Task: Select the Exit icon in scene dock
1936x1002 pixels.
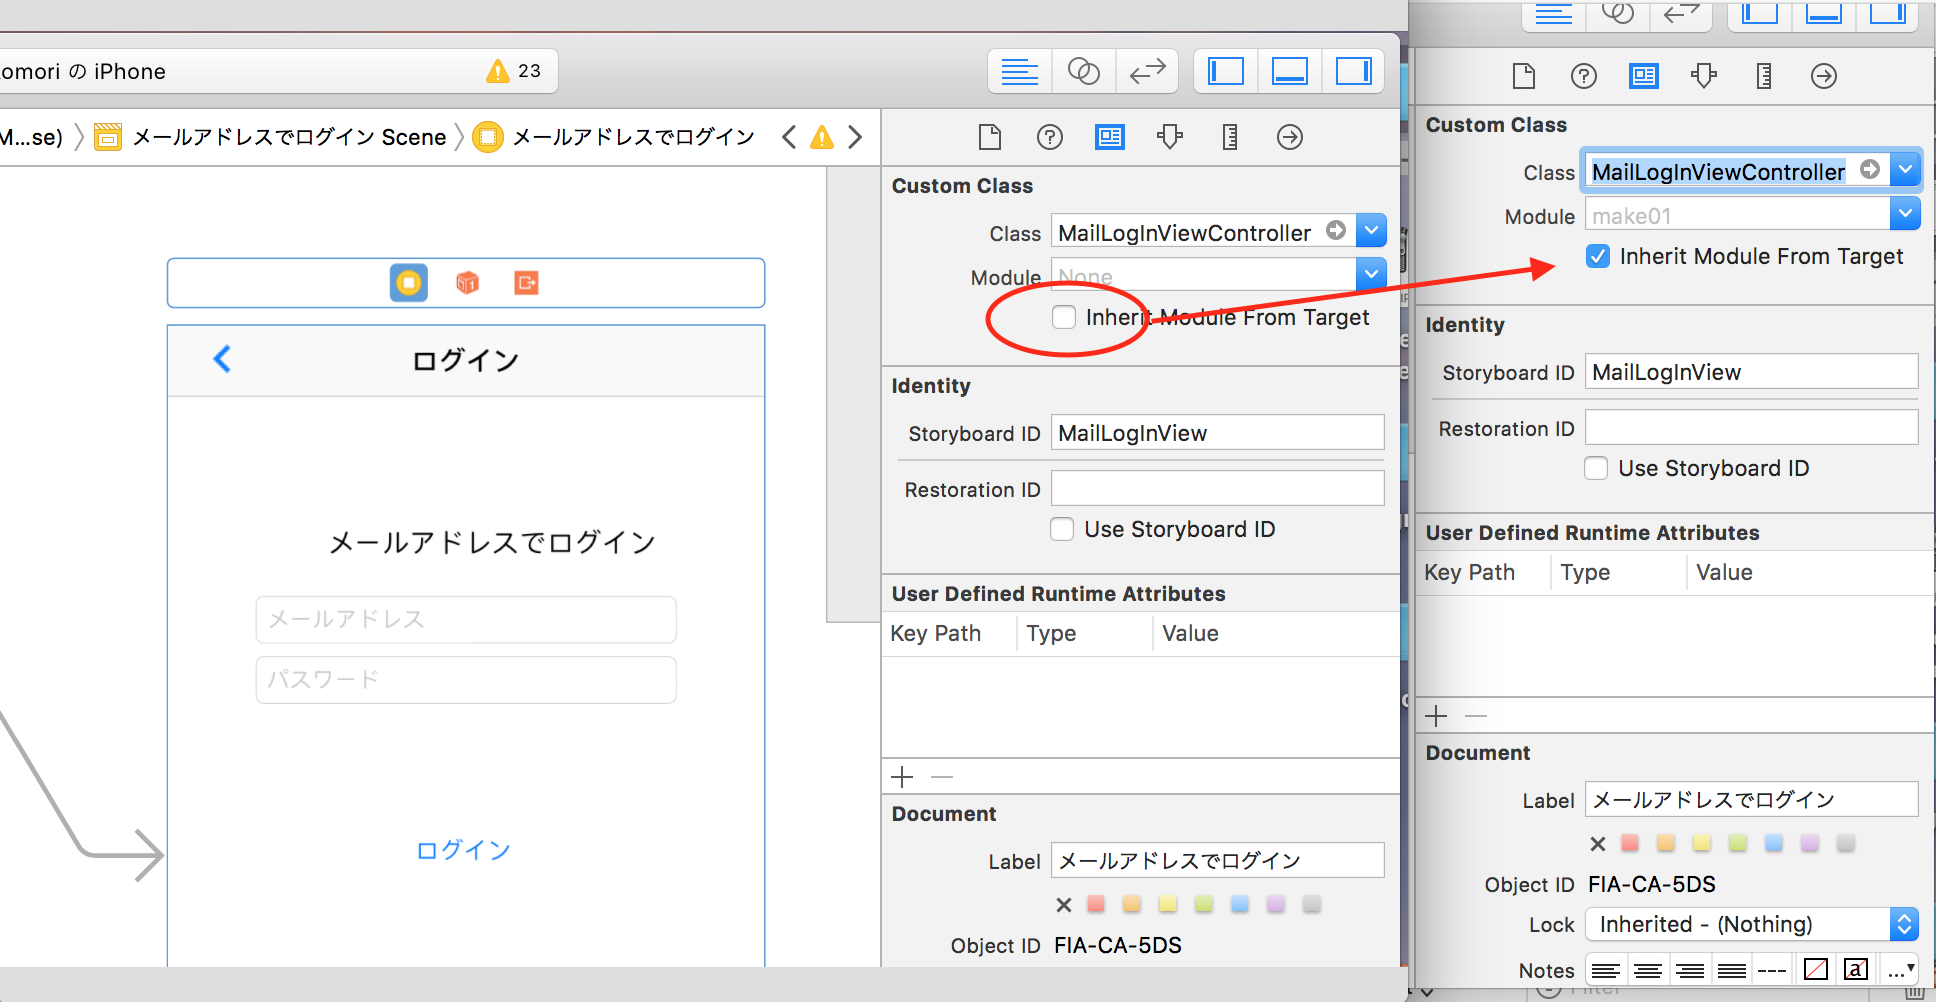Action: [x=526, y=283]
